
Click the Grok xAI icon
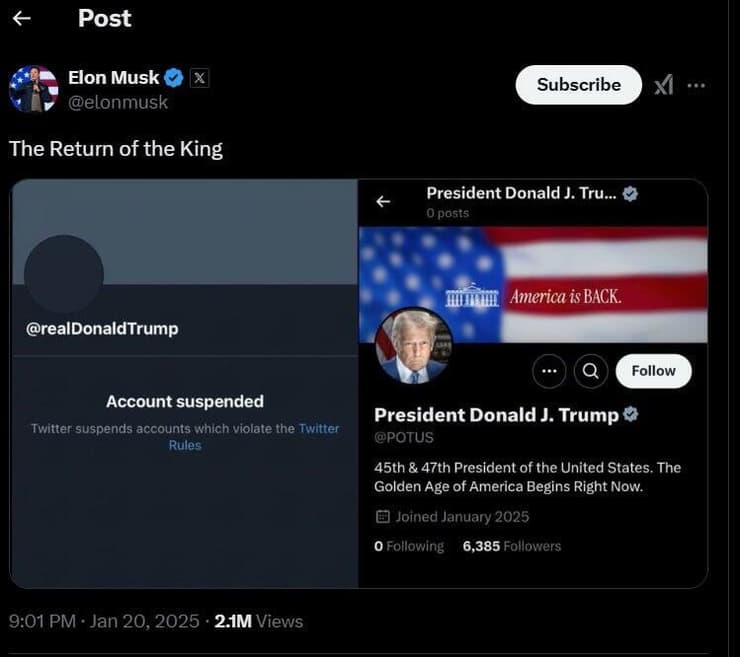[x=663, y=85]
